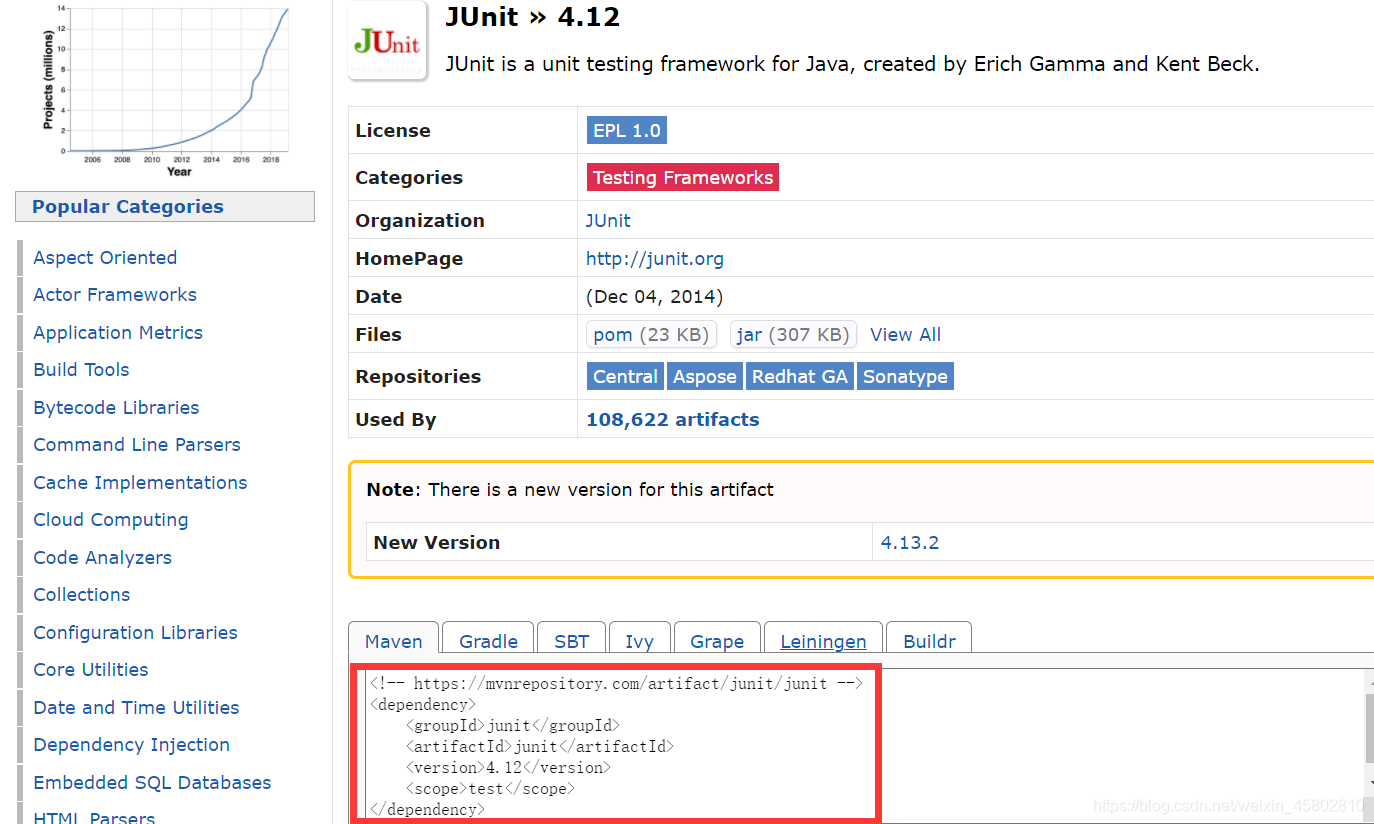Click the New Version label cell
Viewport: 1374px width, 824px height.
coord(619,543)
